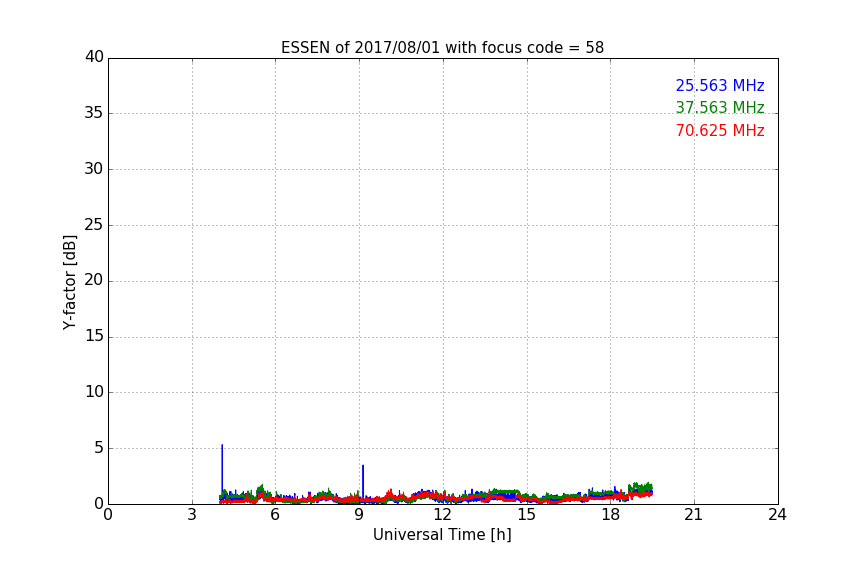Click the x-axis tick label 21
Image resolution: width=864 pixels, height=576 pixels.
694,515
